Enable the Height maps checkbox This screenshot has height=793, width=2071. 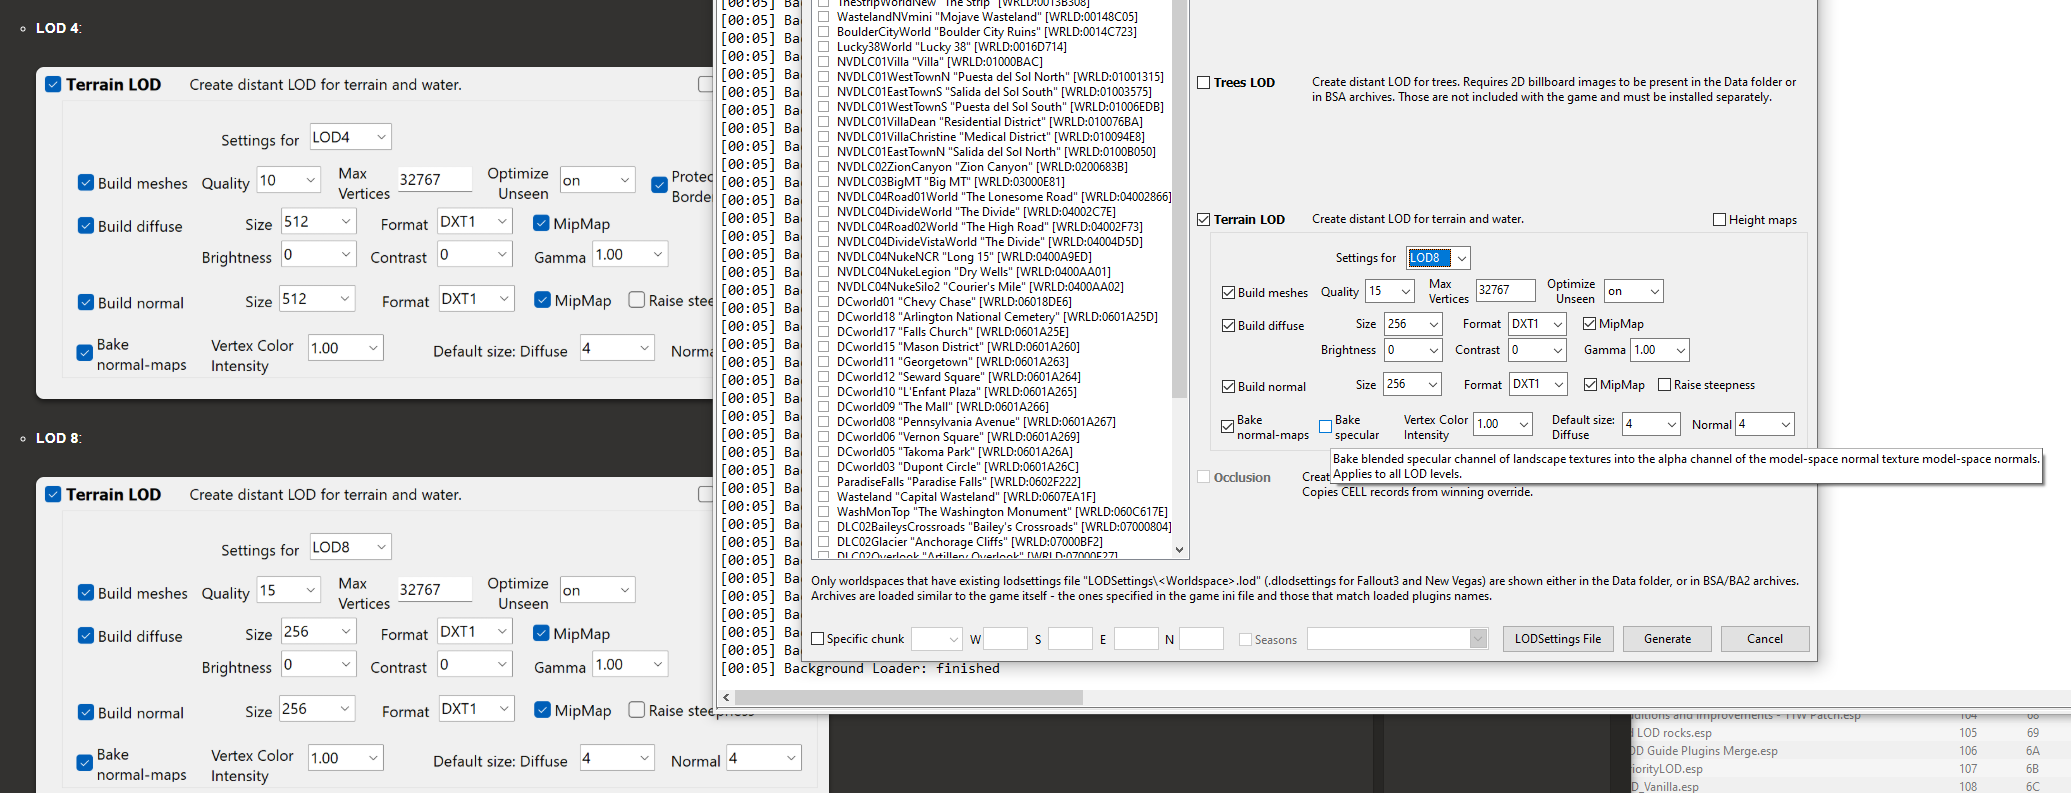click(1719, 220)
